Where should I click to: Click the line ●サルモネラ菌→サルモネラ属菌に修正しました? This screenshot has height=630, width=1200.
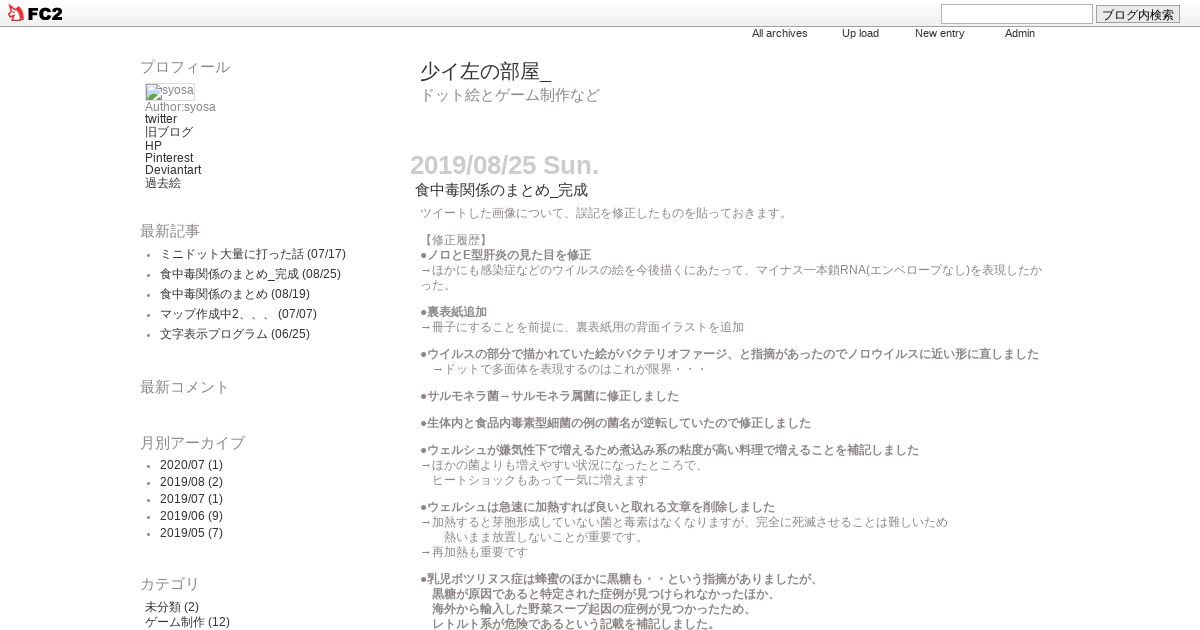(x=549, y=396)
